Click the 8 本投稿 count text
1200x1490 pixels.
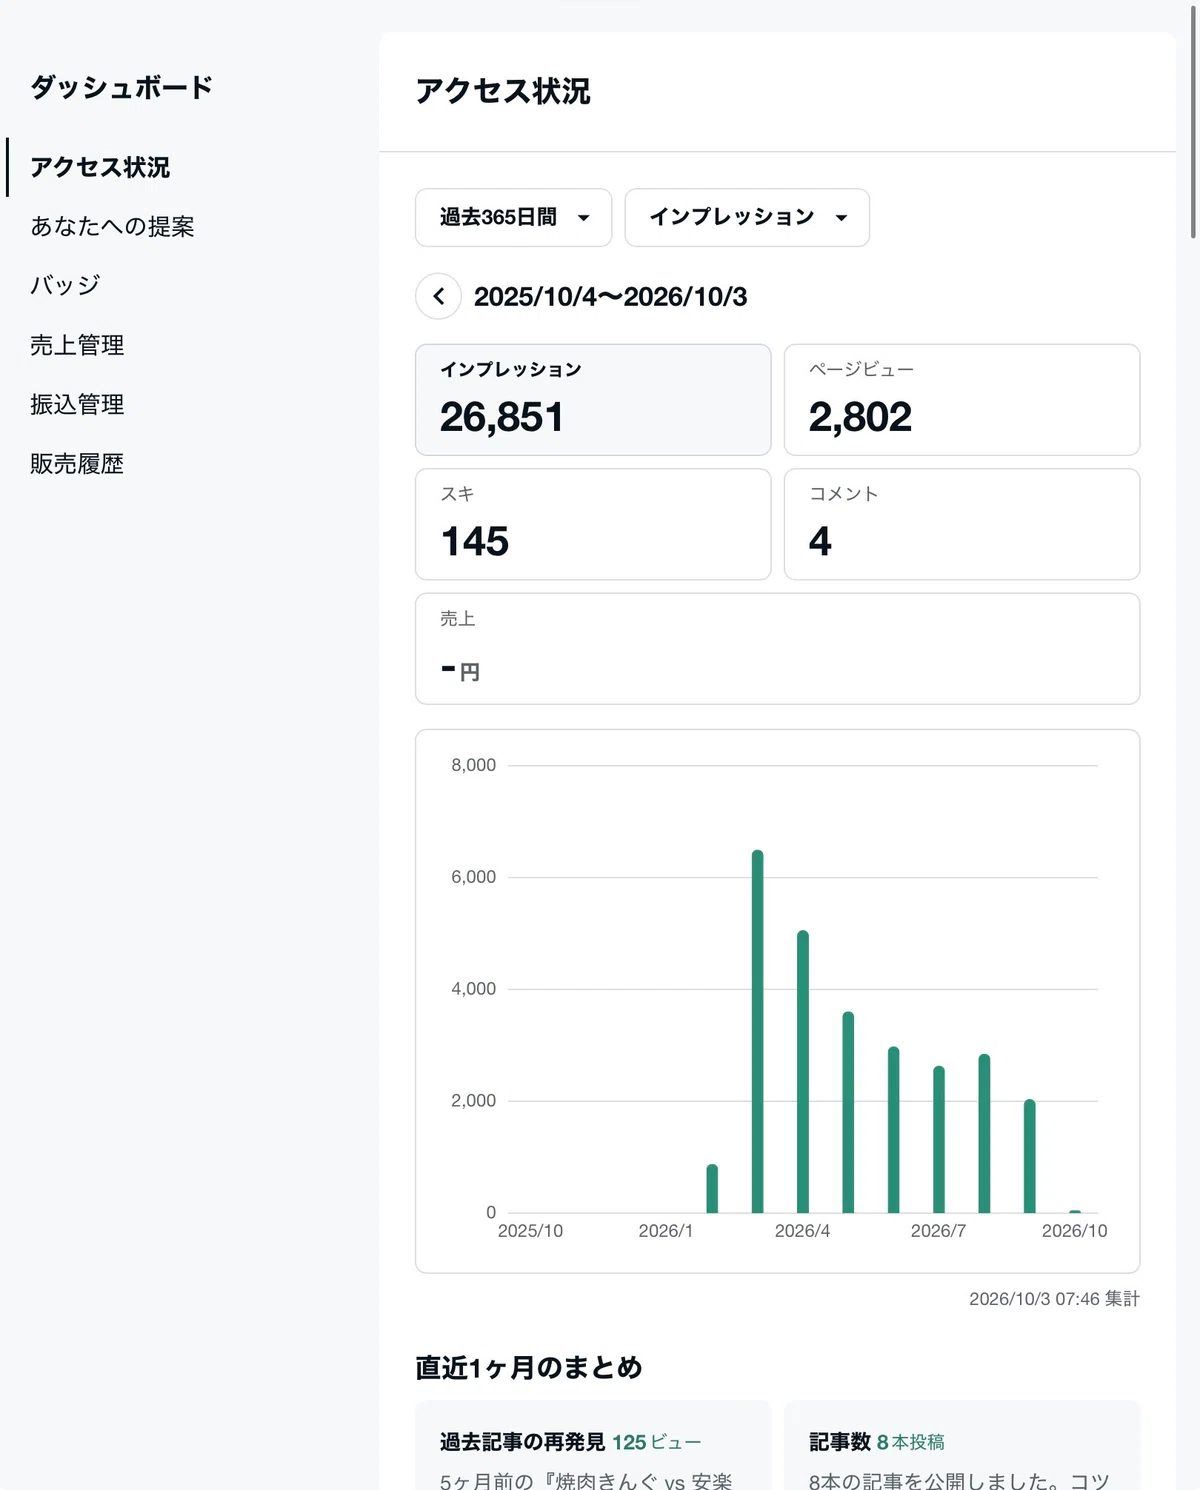[x=910, y=1442]
